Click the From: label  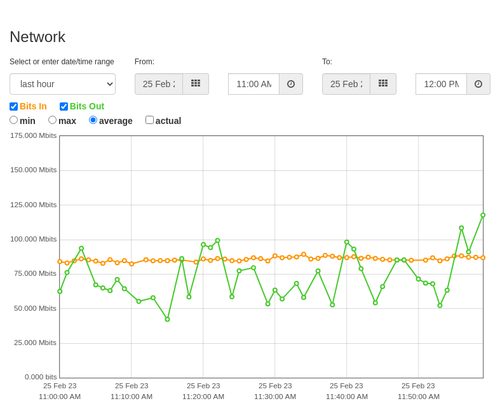144,62
